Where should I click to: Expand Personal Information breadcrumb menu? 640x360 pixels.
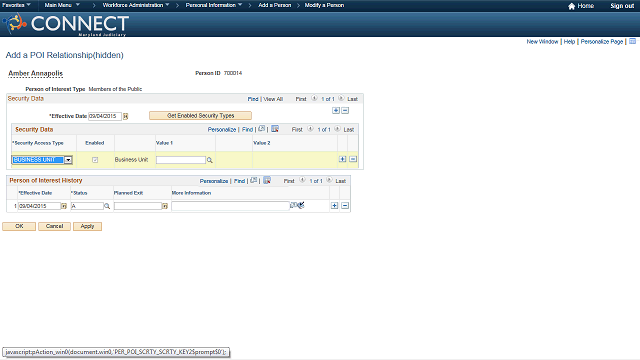point(214,5)
